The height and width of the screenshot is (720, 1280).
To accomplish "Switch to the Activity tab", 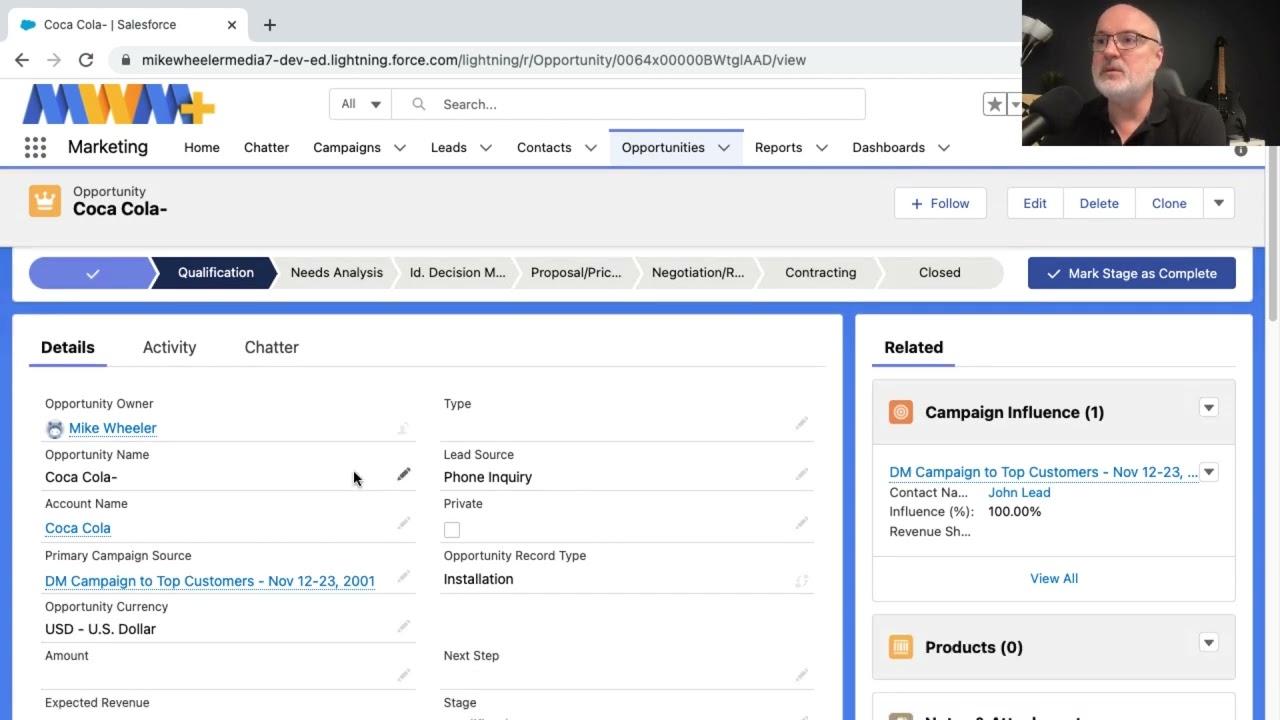I will tap(169, 347).
